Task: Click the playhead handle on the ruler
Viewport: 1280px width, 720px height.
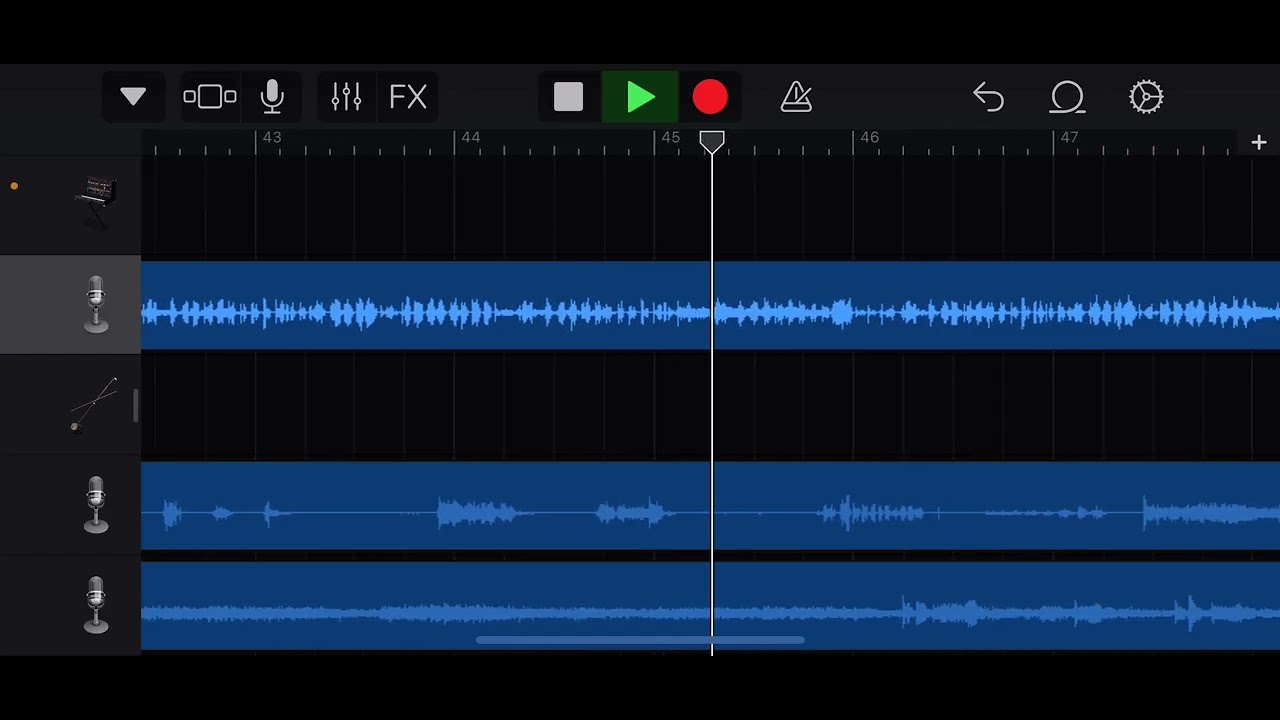Action: 712,143
